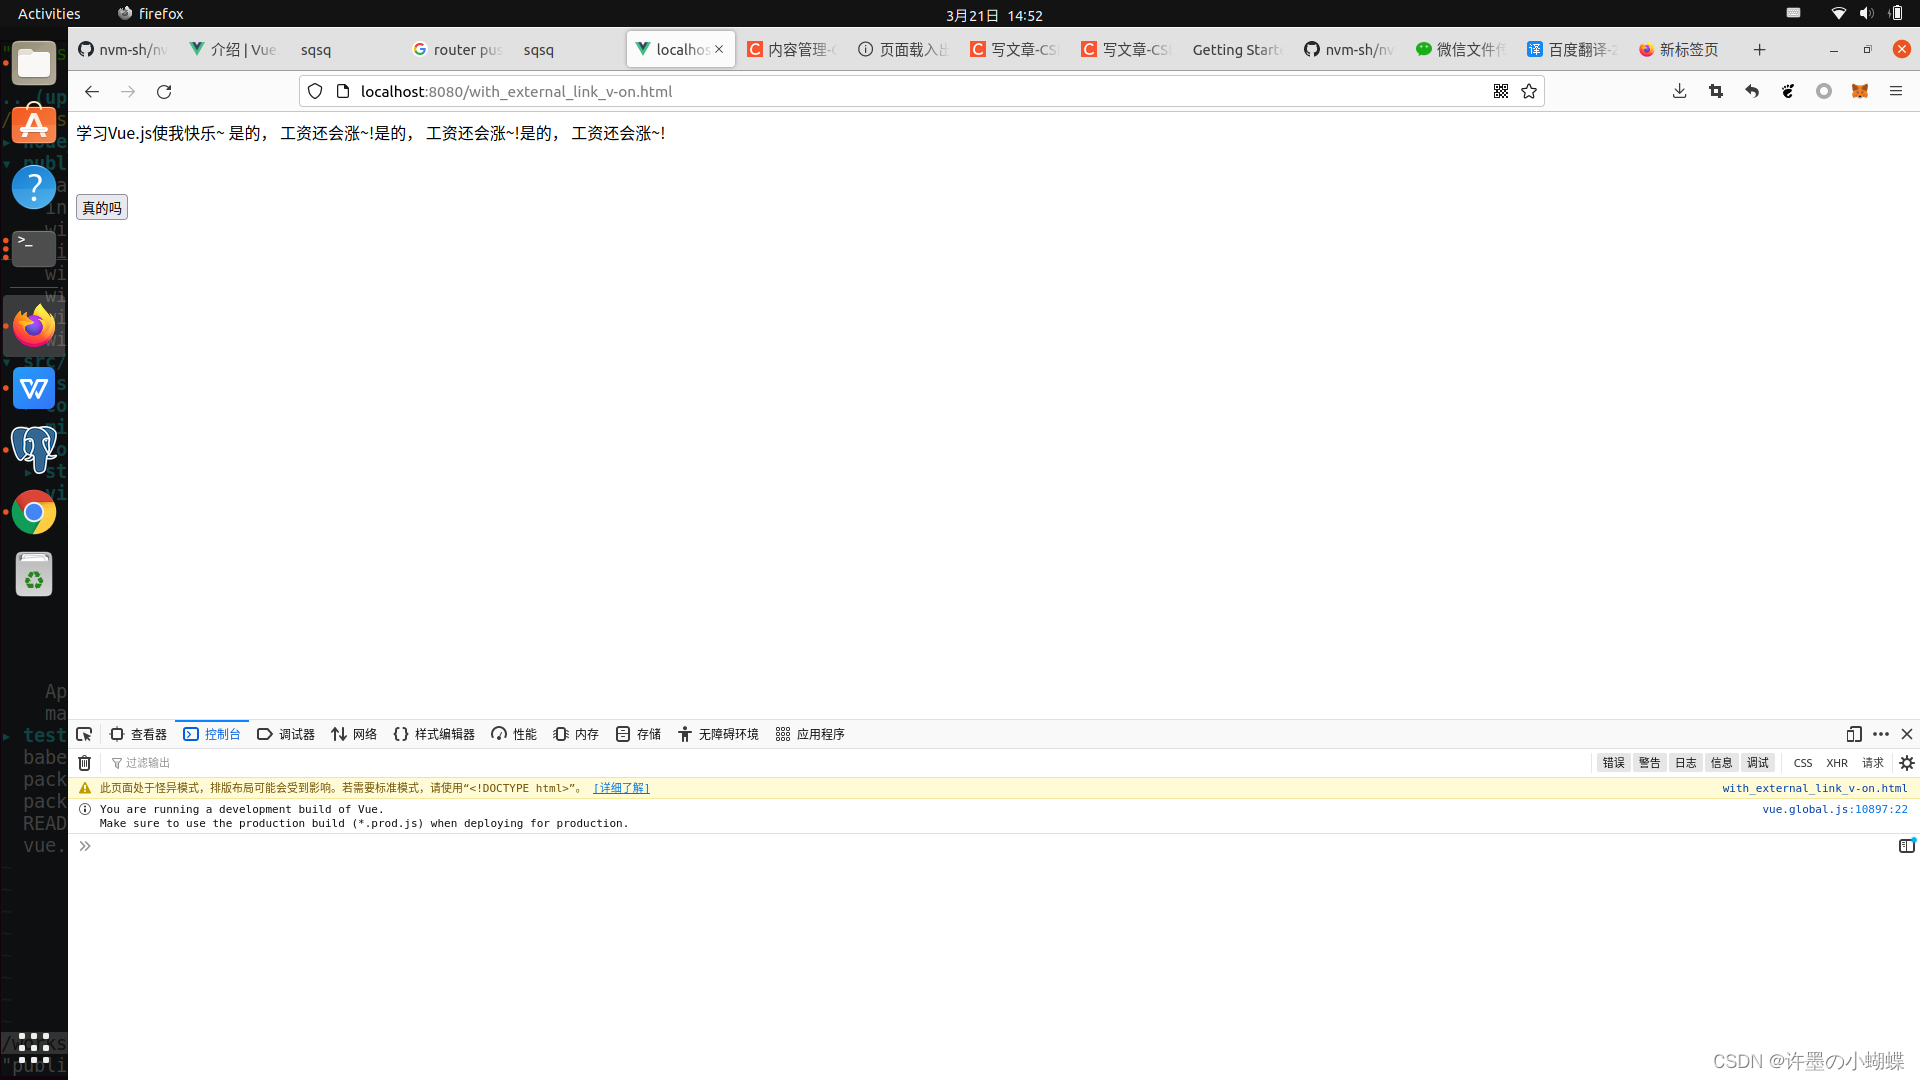1920x1080 pixels.
Task: Click the responsive design mode icon
Action: pos(1854,734)
